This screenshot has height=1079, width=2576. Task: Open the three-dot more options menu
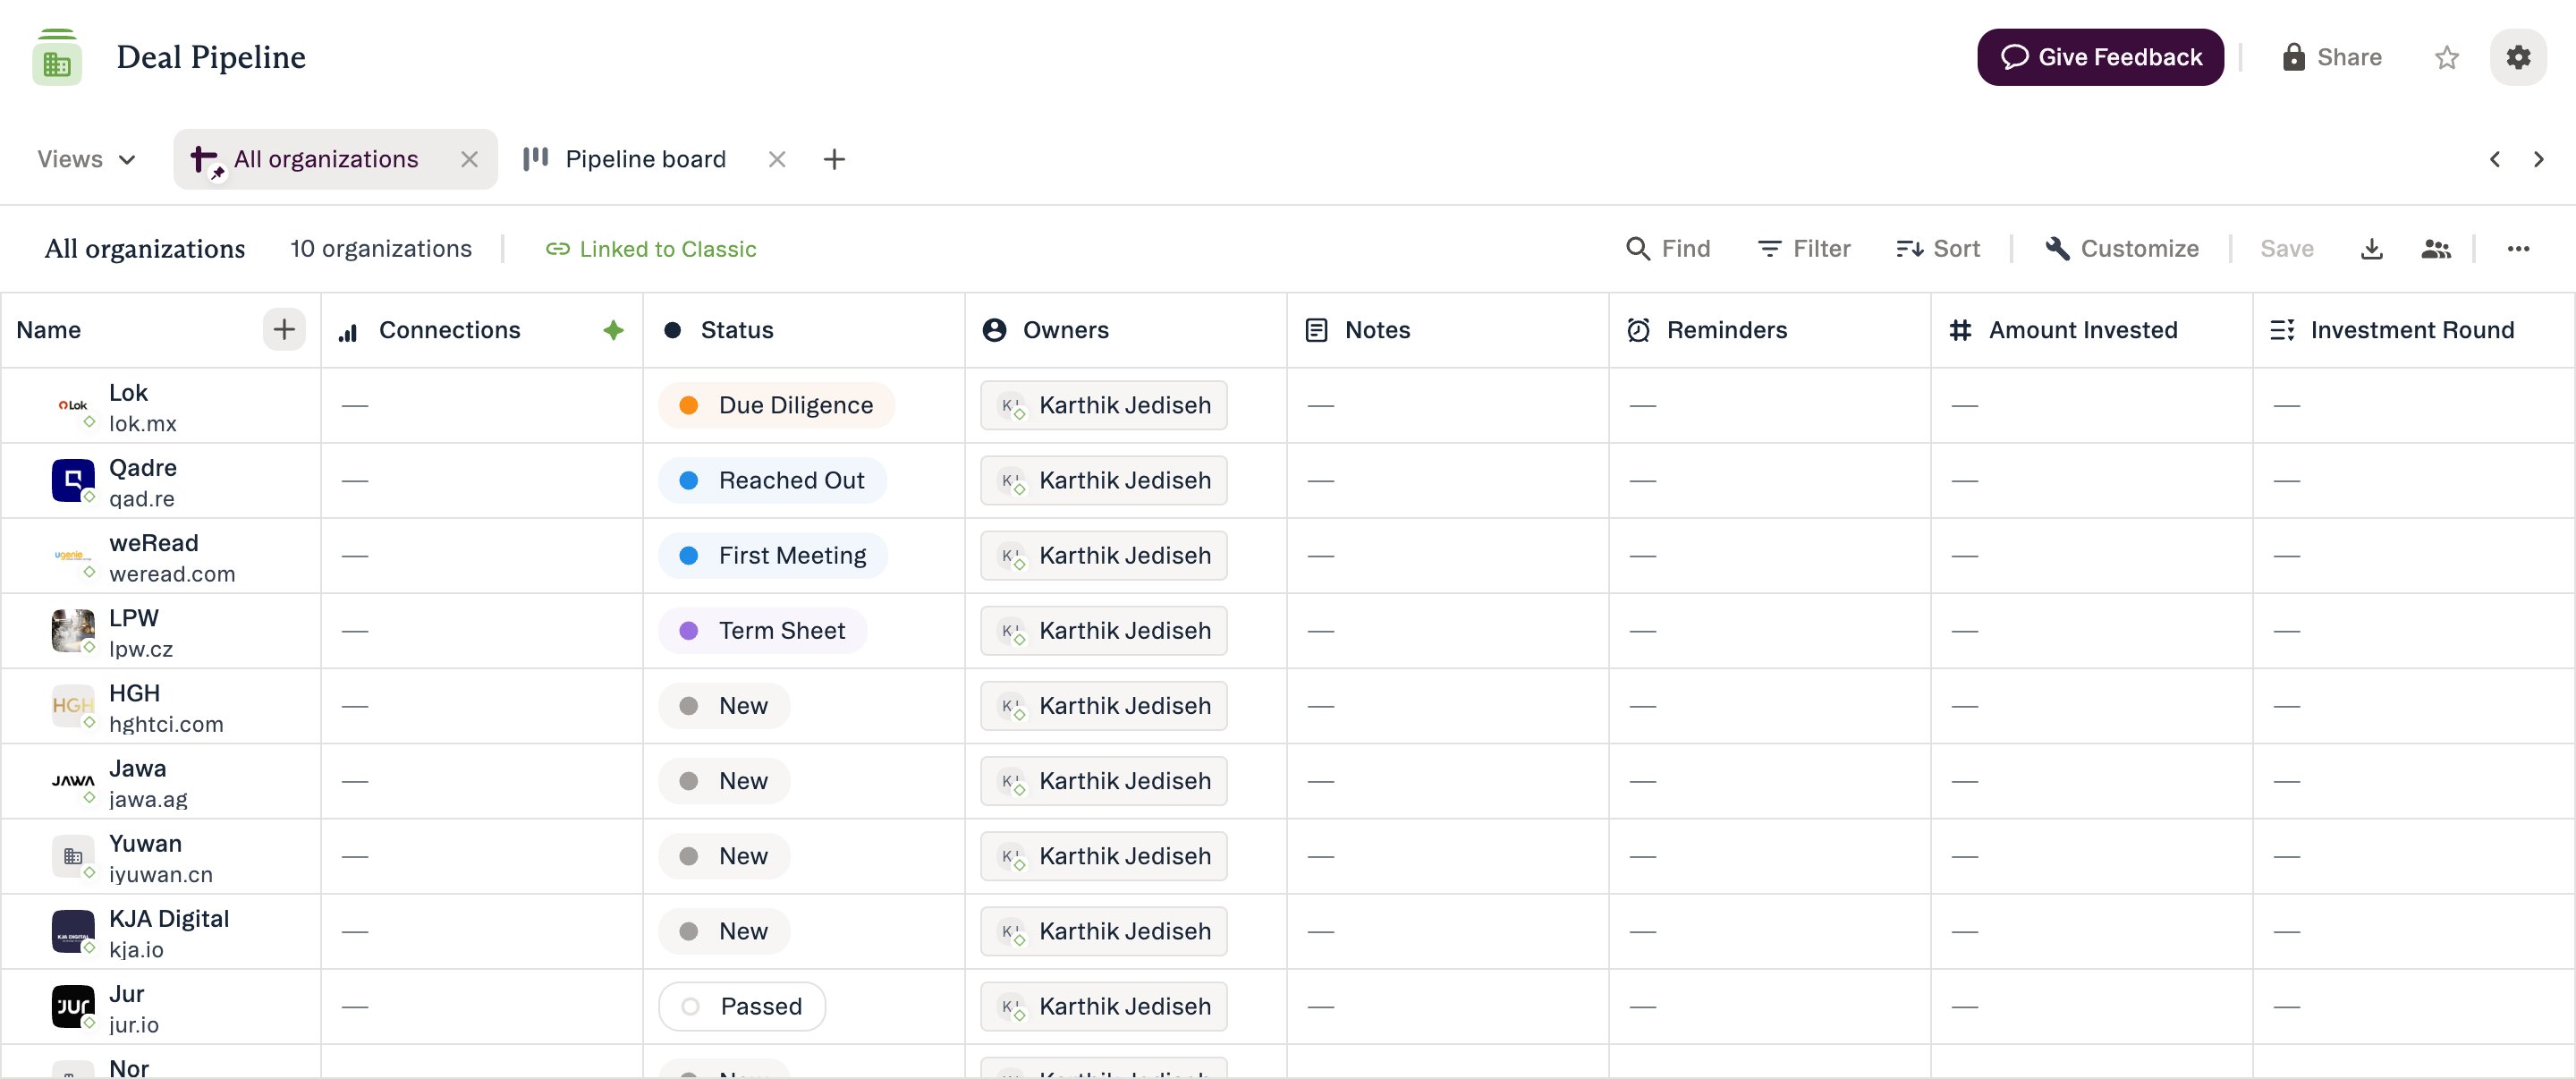2518,249
